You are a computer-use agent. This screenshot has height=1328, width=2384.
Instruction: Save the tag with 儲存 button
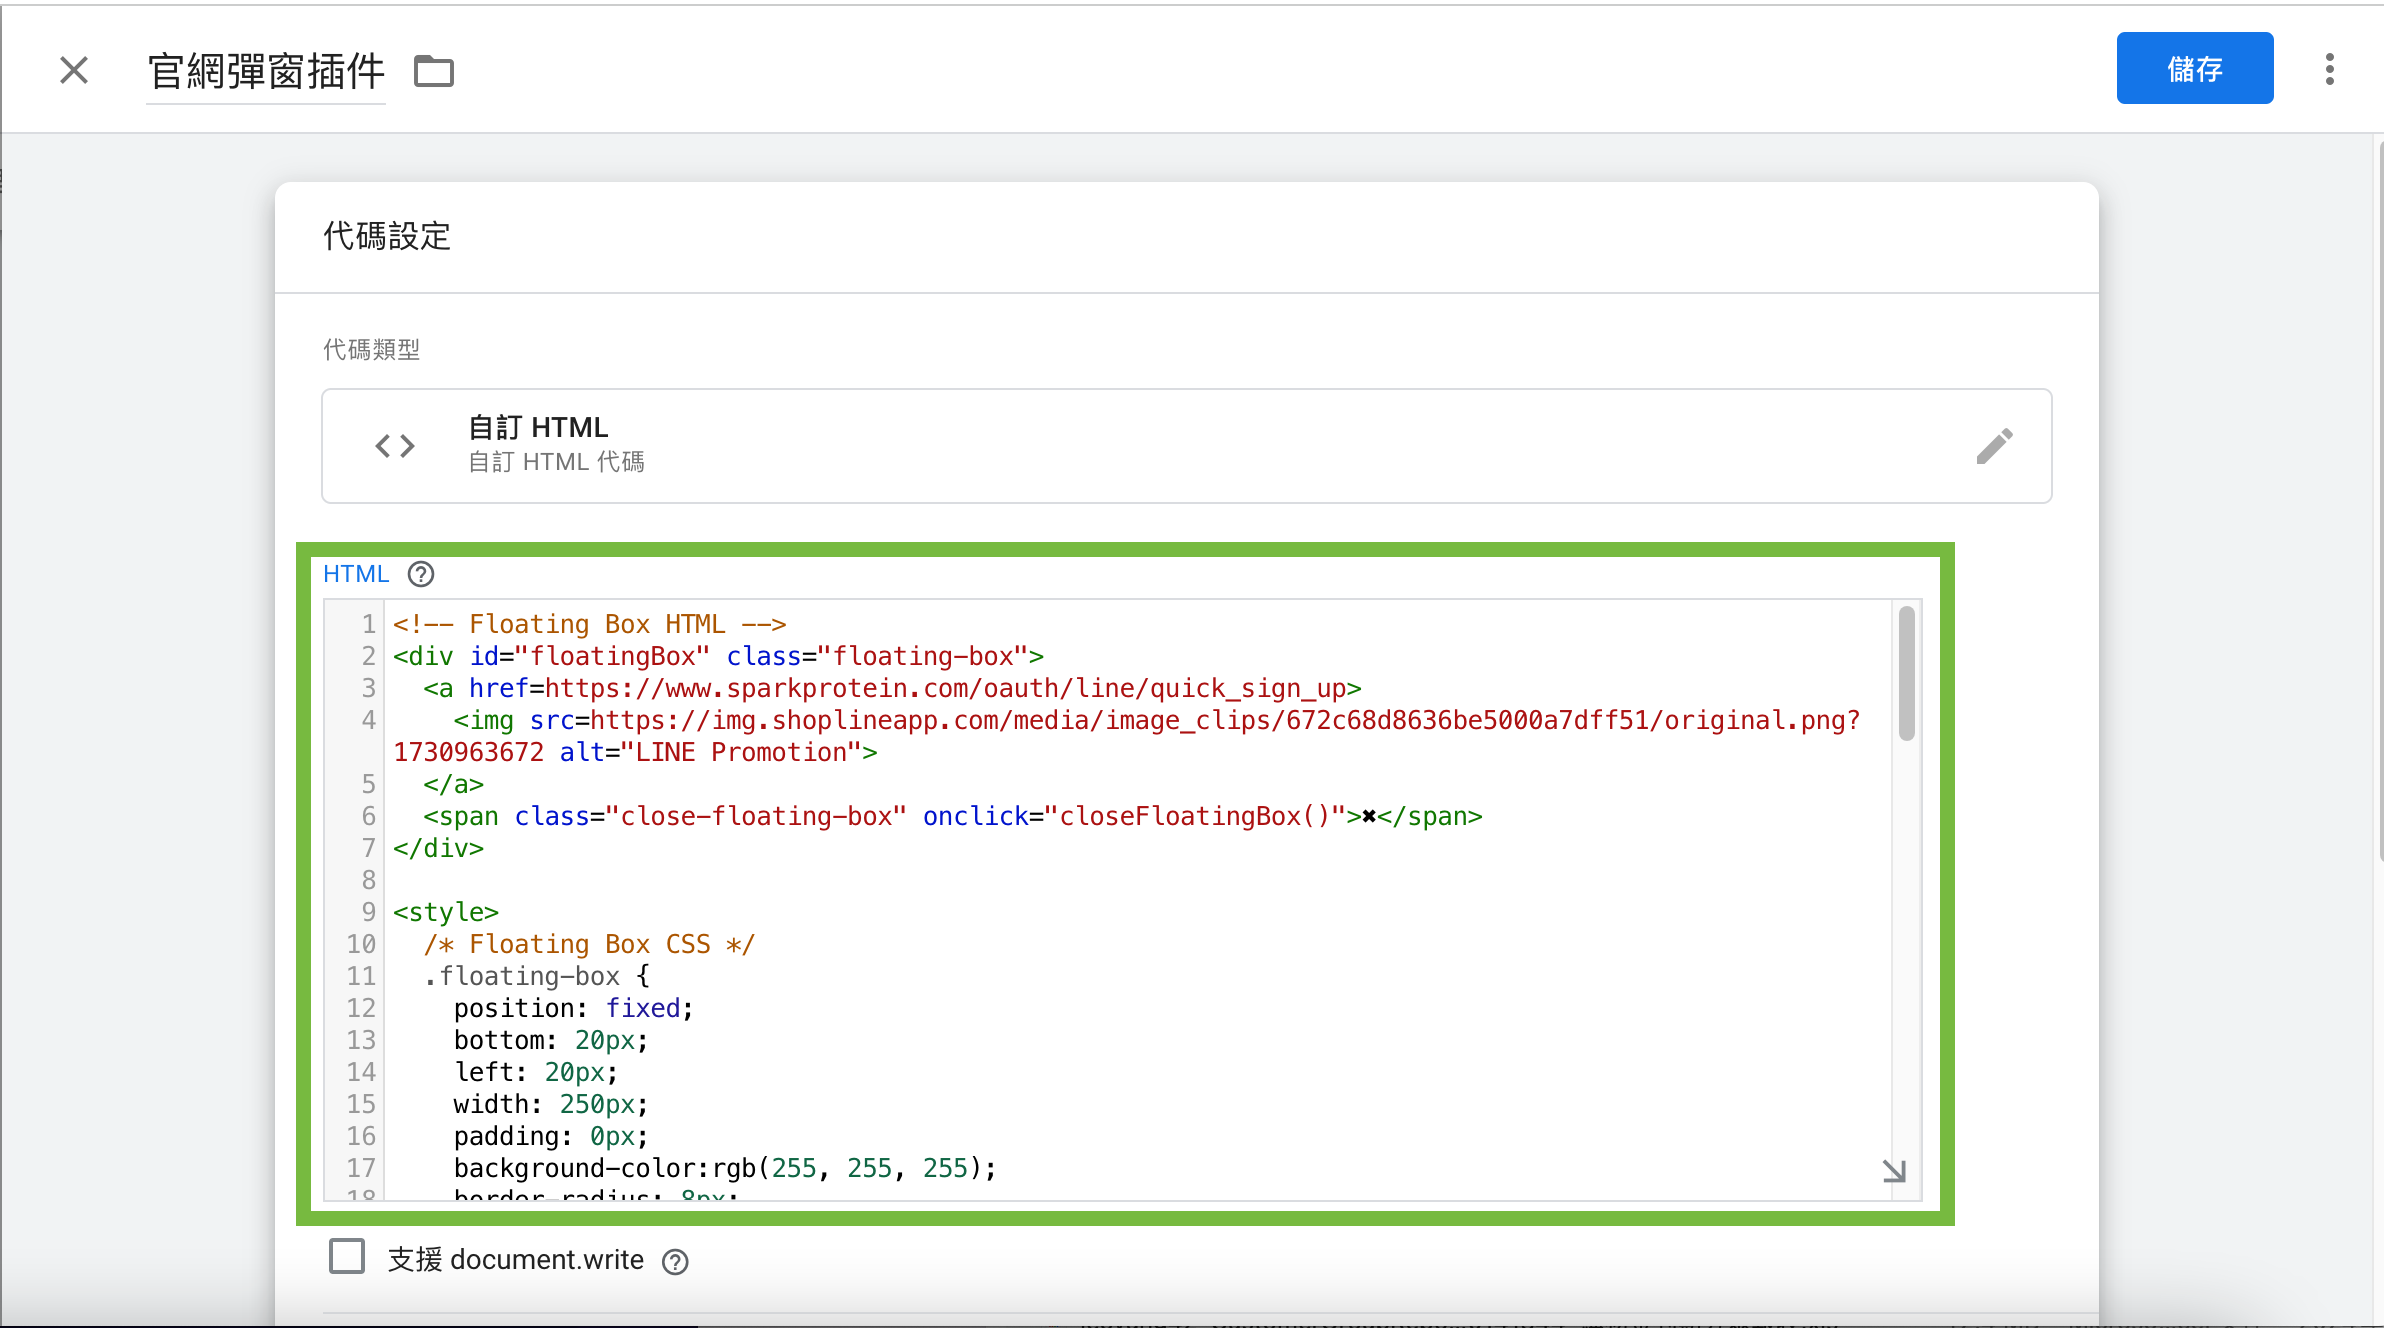(x=2194, y=68)
